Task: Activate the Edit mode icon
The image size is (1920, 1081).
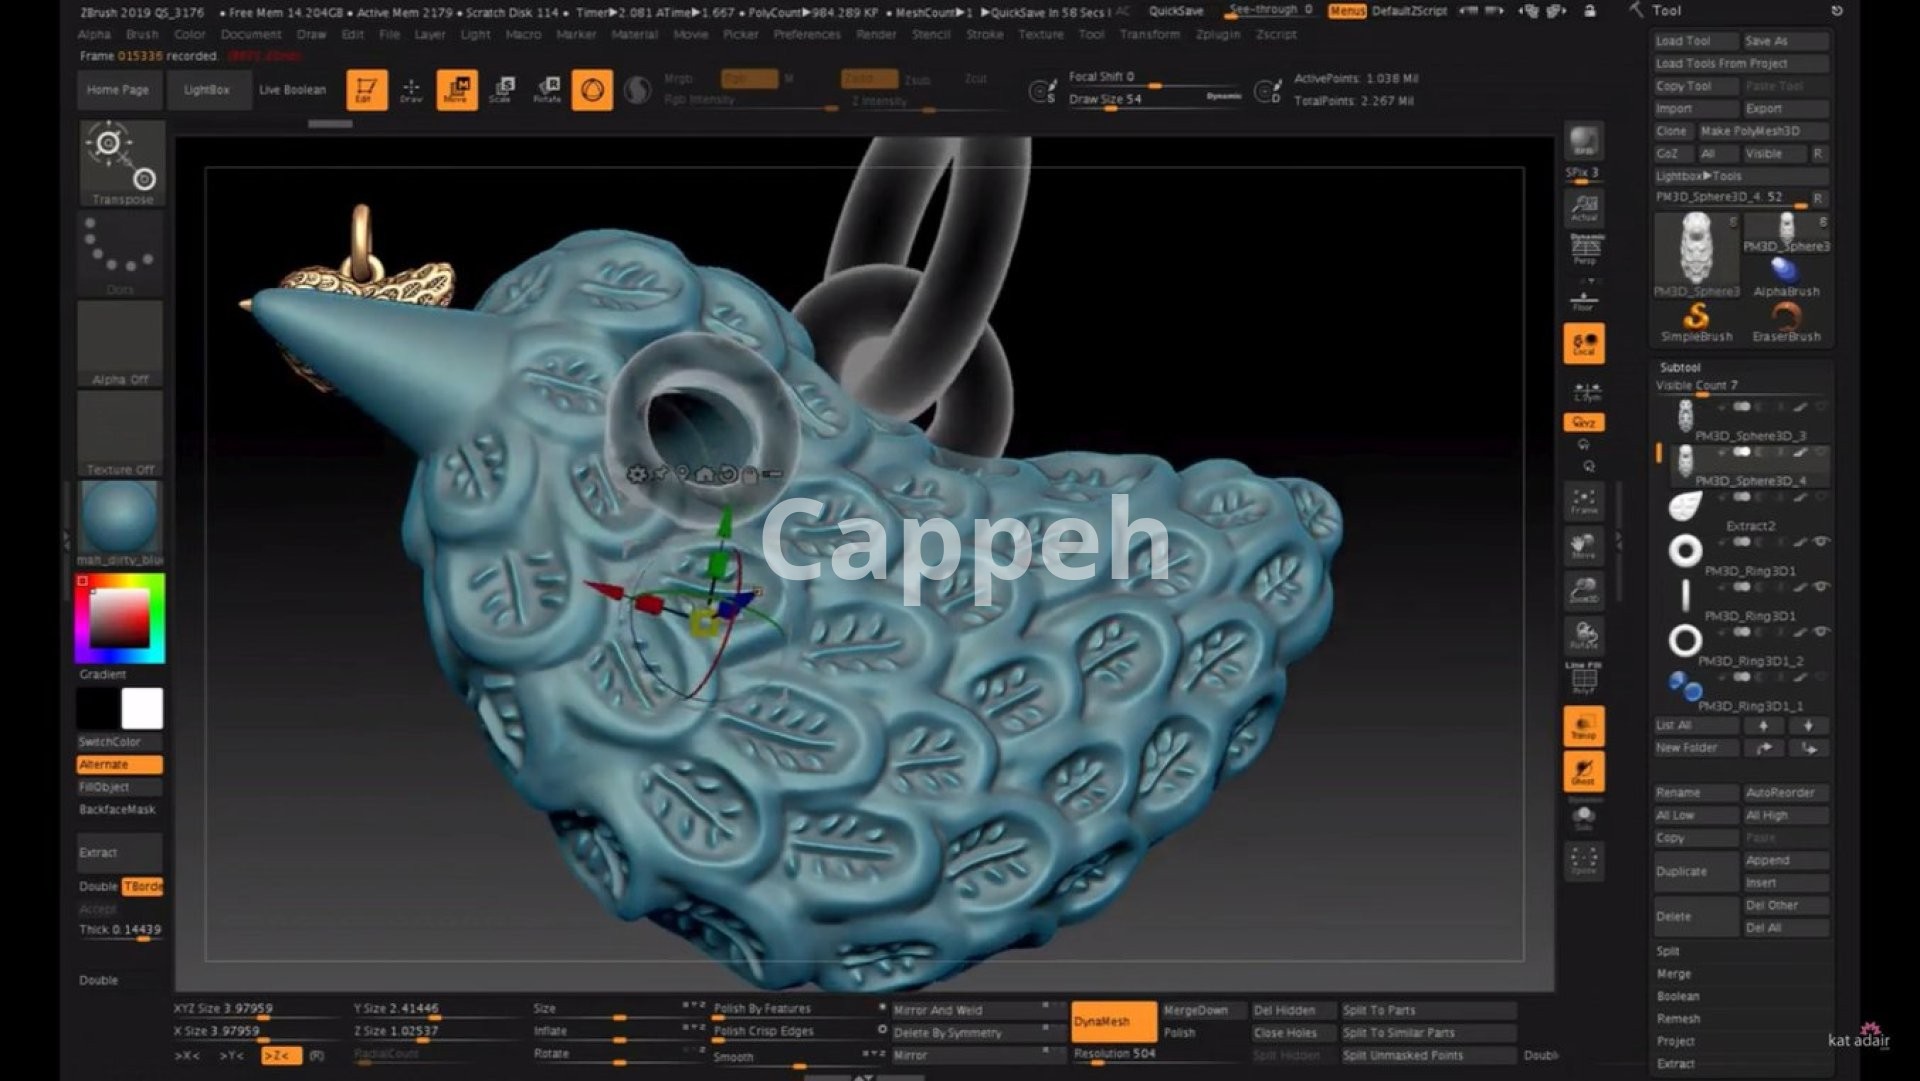Action: pos(366,90)
